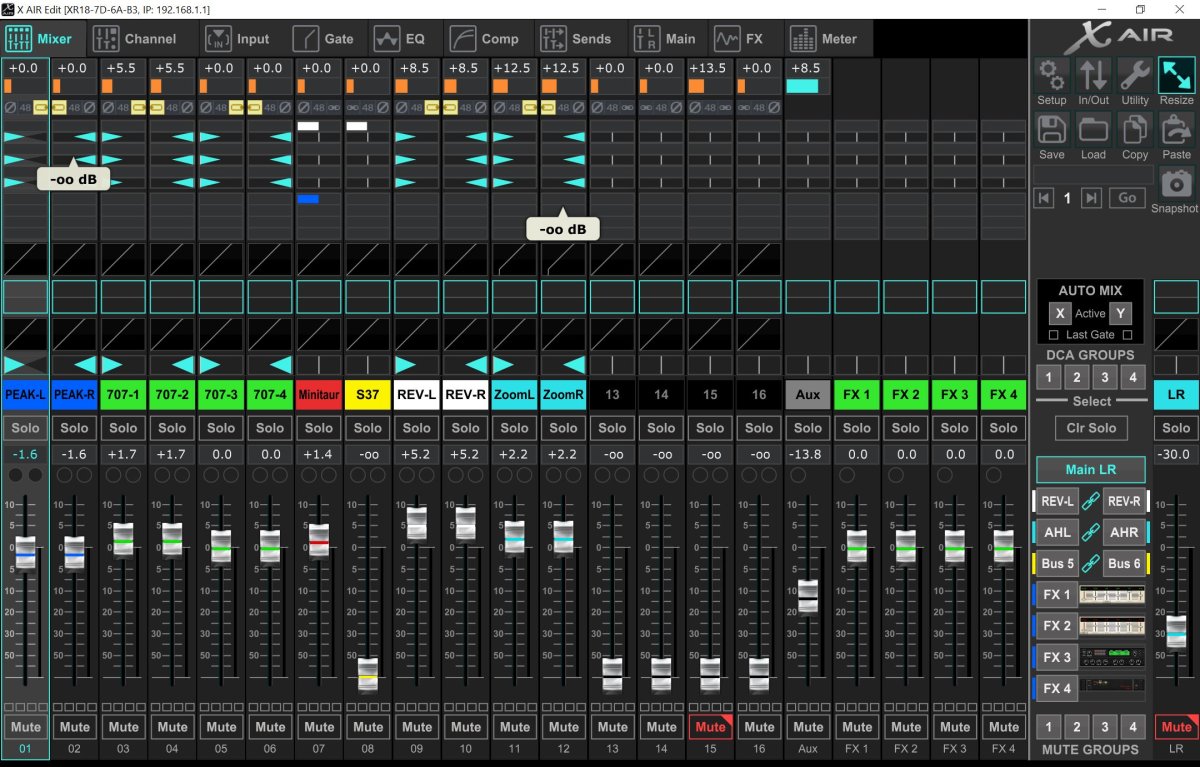
Task: Mute the Aux channel
Action: (808, 727)
